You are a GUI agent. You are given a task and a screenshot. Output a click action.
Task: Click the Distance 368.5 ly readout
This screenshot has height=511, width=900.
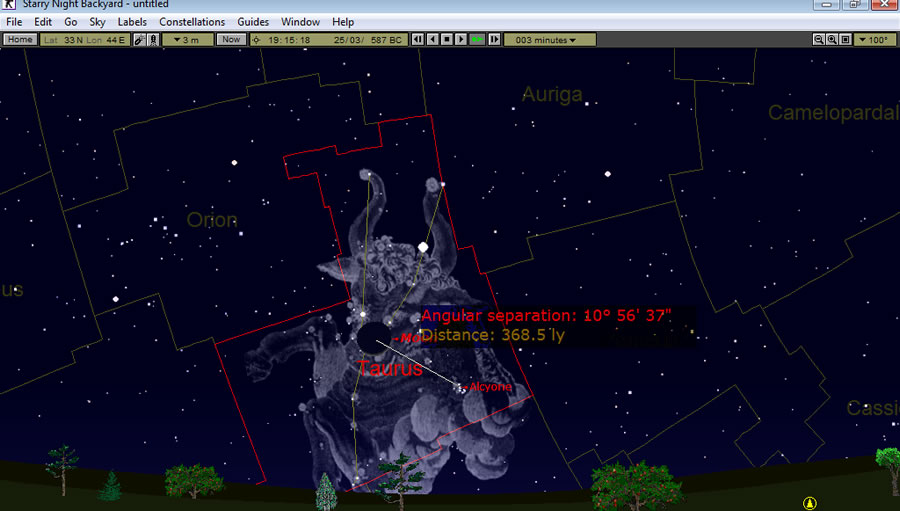492,335
